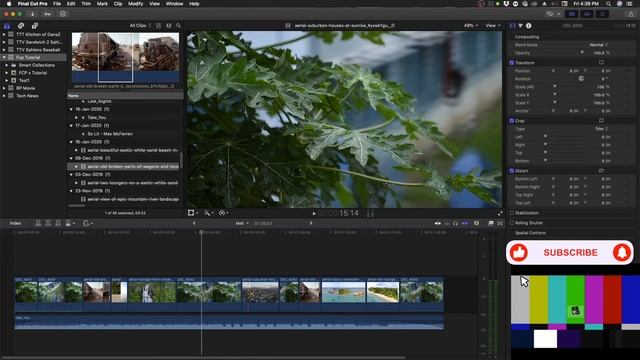Open Enhancements wand menu under viewer
The image size is (640, 360).
(209, 213)
